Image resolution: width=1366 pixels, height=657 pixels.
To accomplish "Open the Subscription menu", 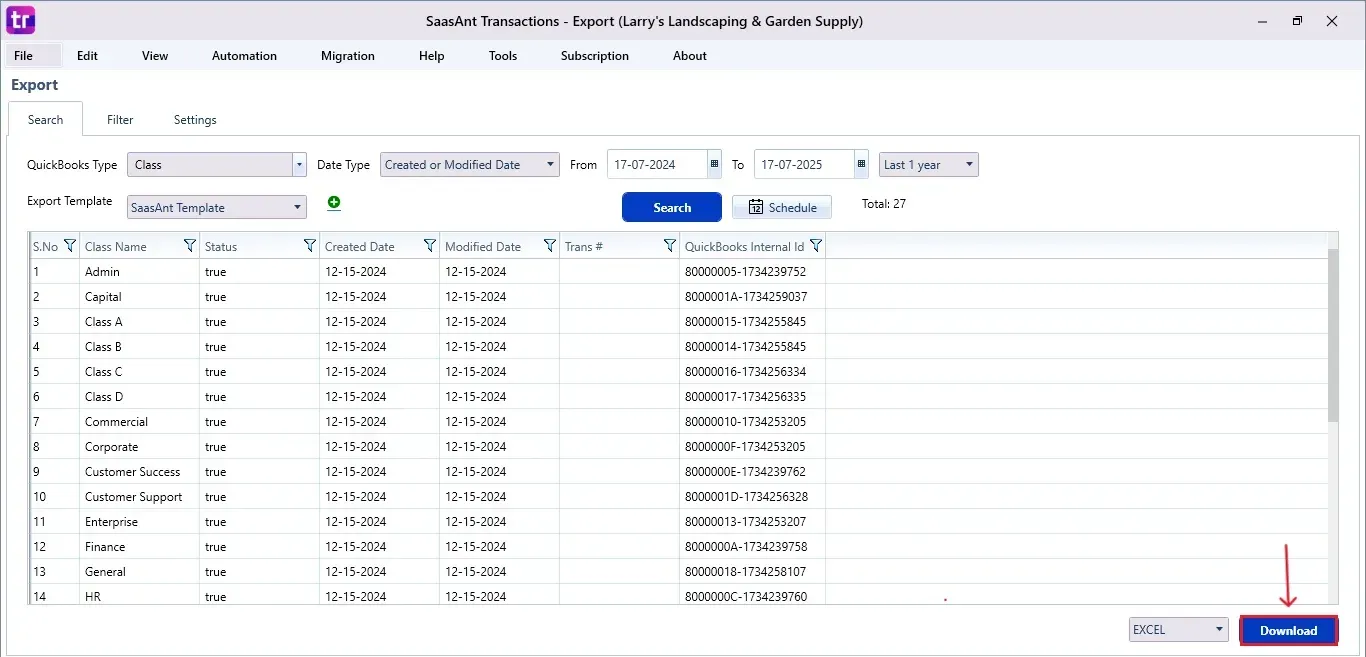I will (595, 56).
